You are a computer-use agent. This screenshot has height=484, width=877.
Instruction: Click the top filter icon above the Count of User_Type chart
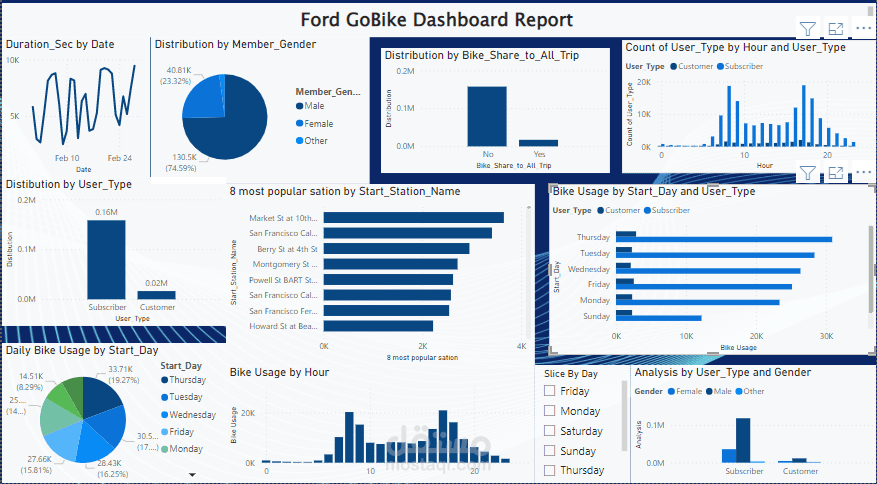tap(808, 29)
